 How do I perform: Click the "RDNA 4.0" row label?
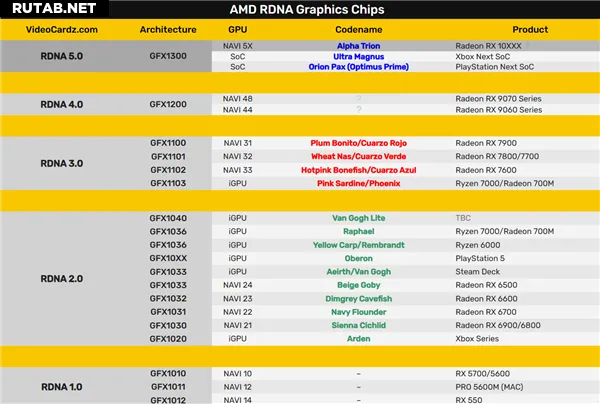62,104
